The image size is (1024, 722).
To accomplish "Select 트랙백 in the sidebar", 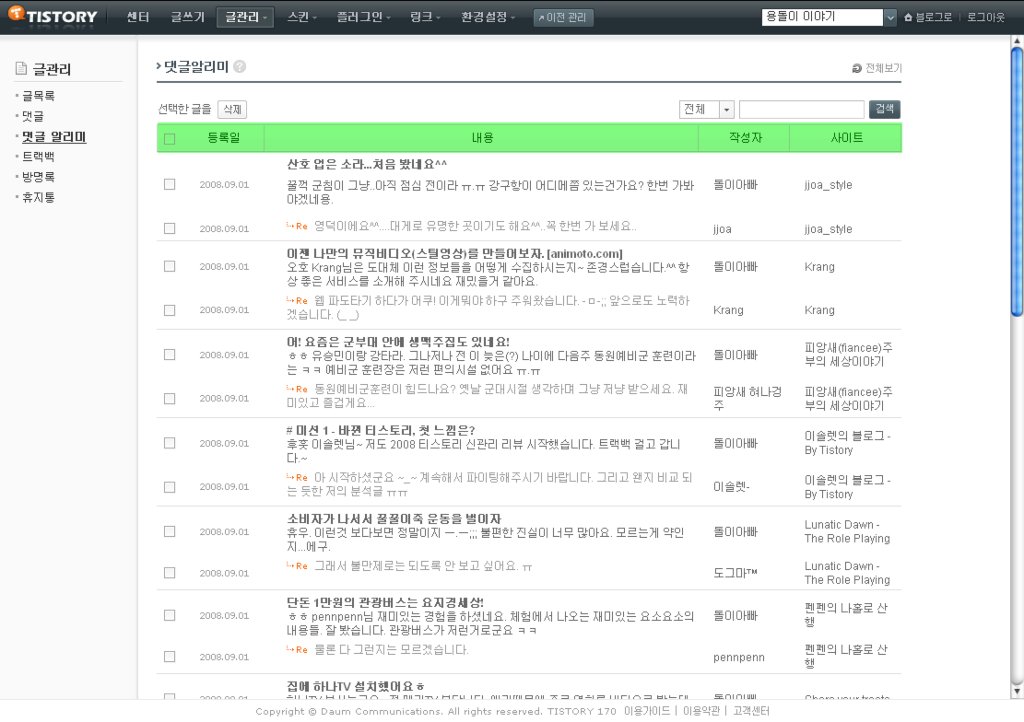I will click(38, 157).
